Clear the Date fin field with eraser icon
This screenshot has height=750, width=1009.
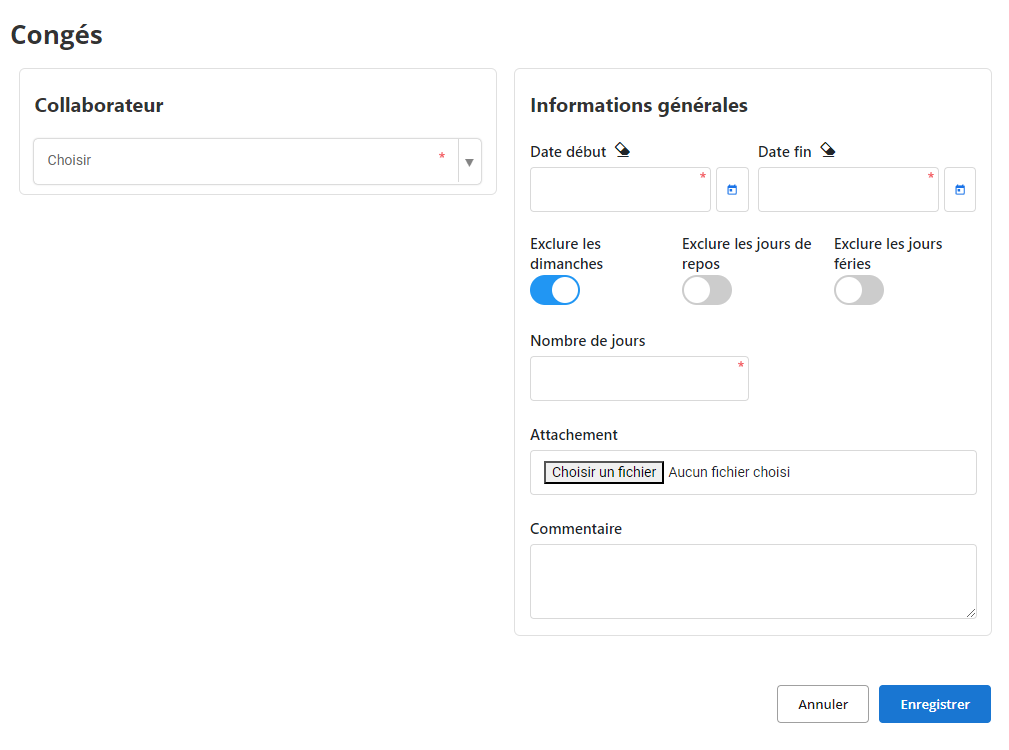tap(828, 151)
